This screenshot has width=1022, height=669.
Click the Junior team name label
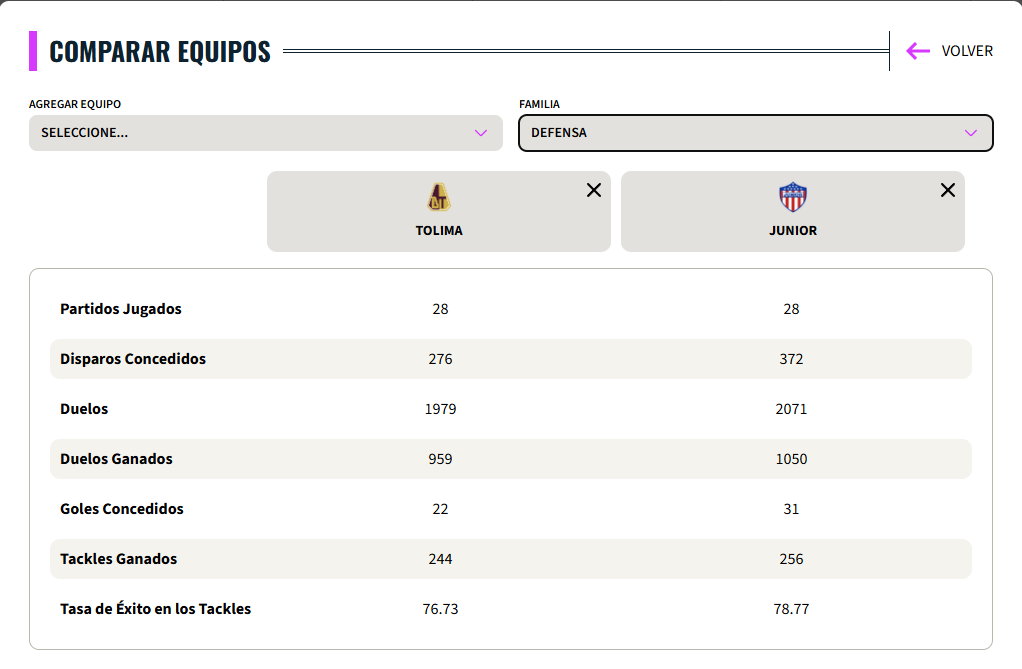click(792, 230)
